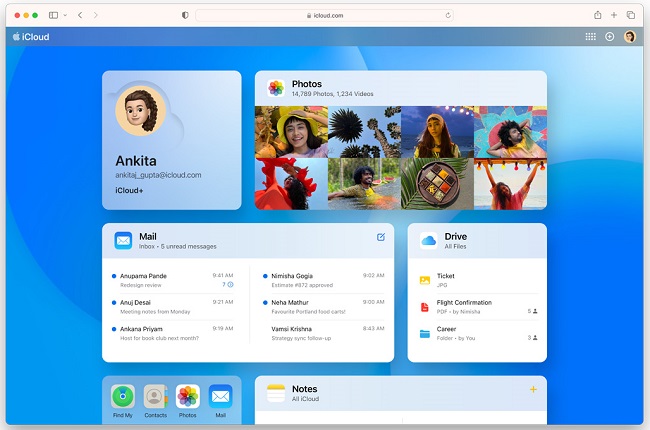Open photo of woman under string lights
Screen dimensions: 650x430
(x=437, y=132)
